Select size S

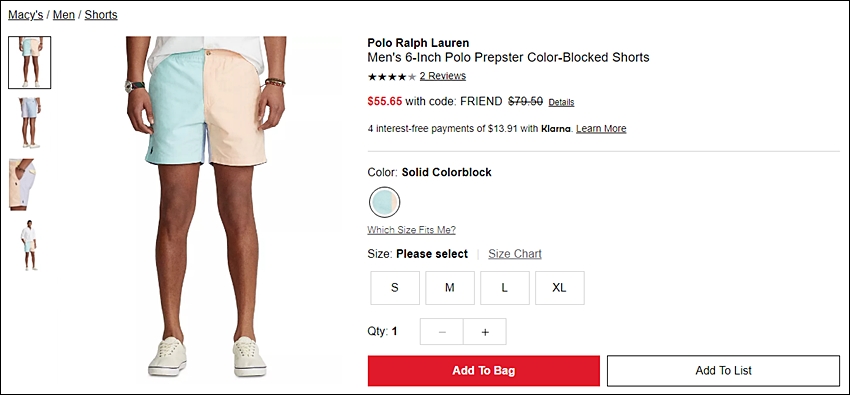[x=395, y=288]
